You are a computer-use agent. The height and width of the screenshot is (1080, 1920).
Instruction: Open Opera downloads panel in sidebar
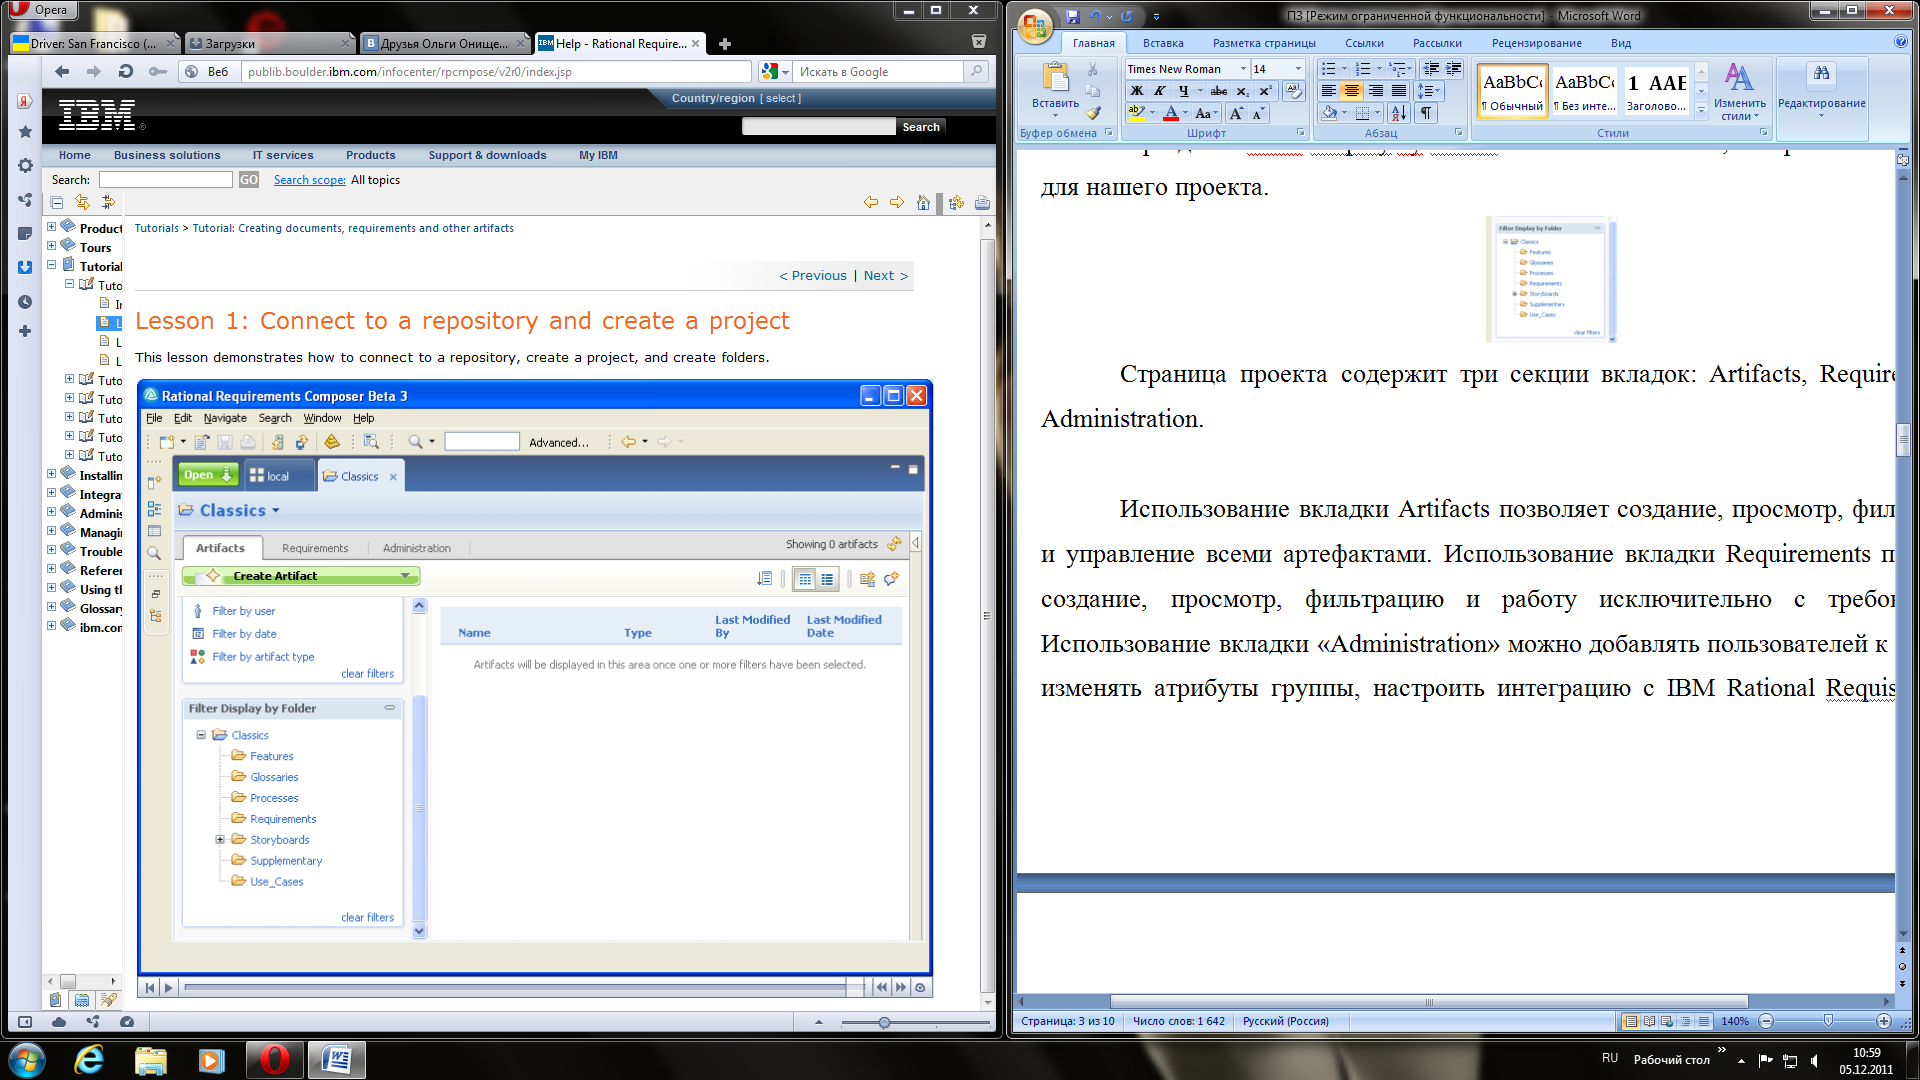tap(25, 267)
